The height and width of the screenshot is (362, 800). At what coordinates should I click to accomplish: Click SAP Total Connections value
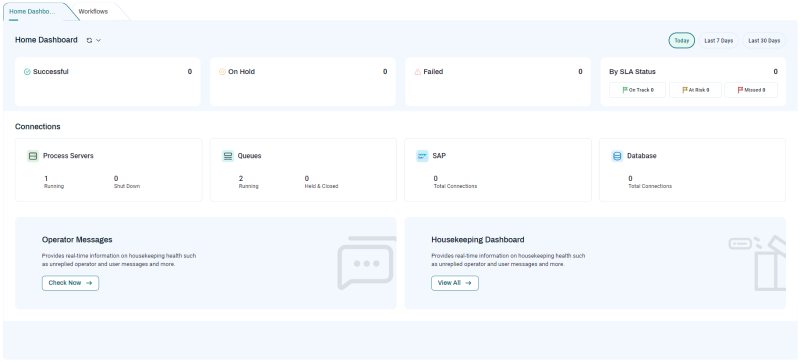(x=436, y=178)
